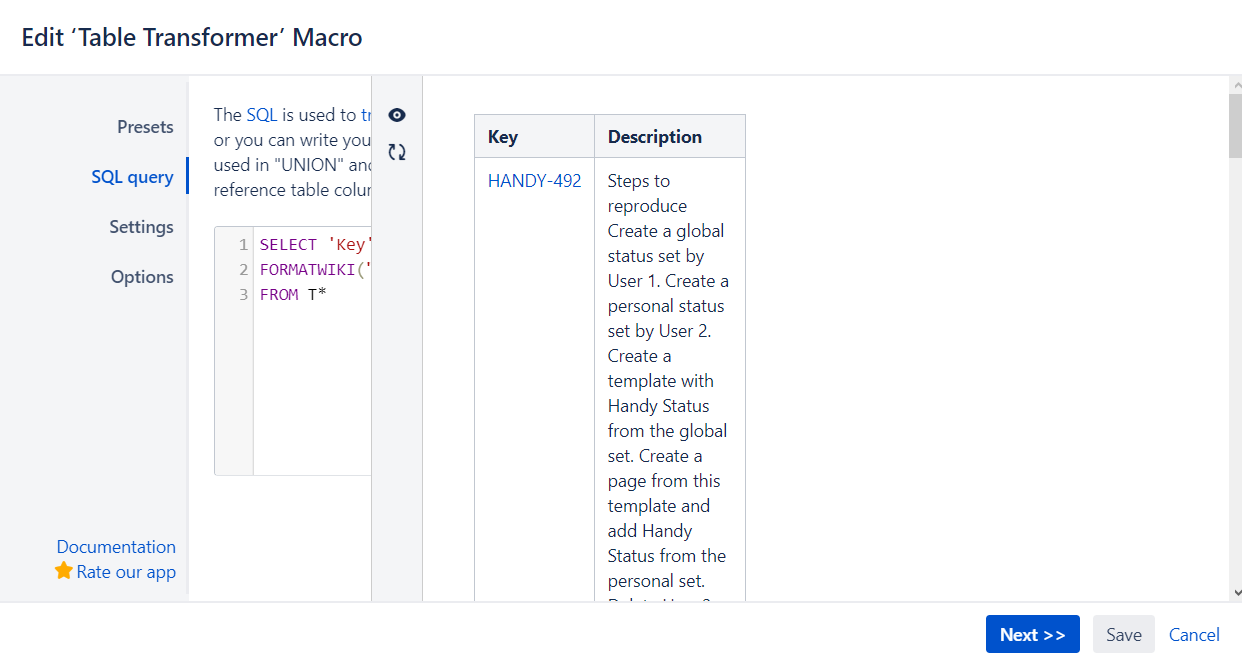
Task: Cancel editing the macro
Action: click(x=1194, y=634)
